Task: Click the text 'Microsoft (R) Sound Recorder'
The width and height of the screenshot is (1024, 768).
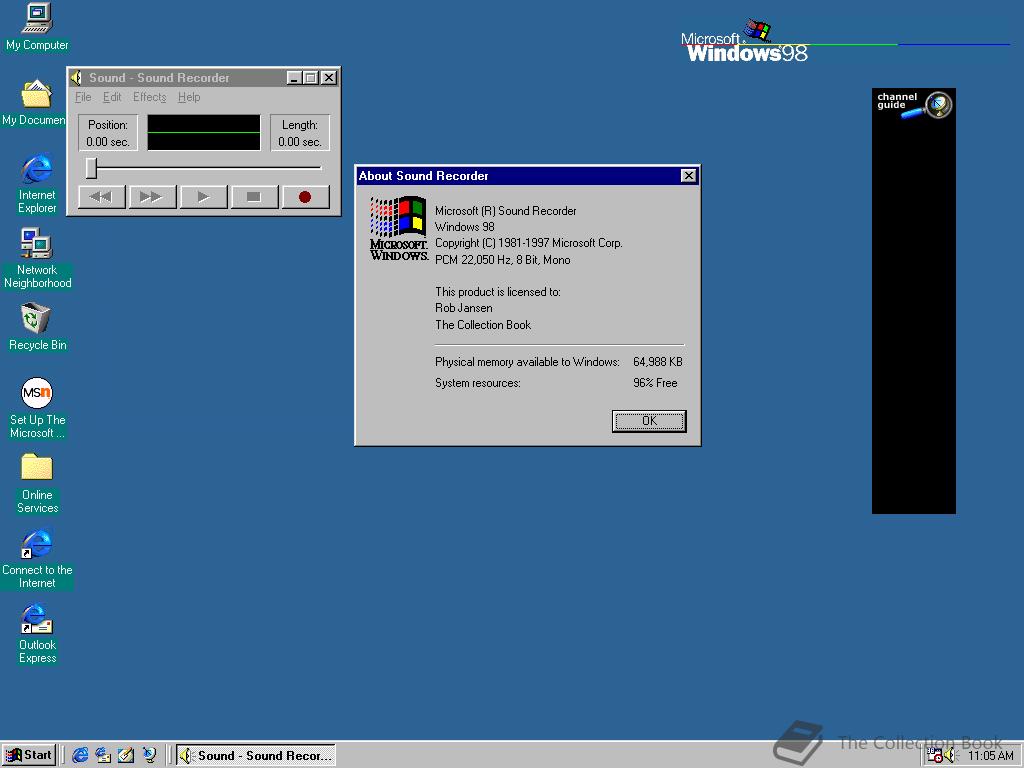Action: (505, 211)
